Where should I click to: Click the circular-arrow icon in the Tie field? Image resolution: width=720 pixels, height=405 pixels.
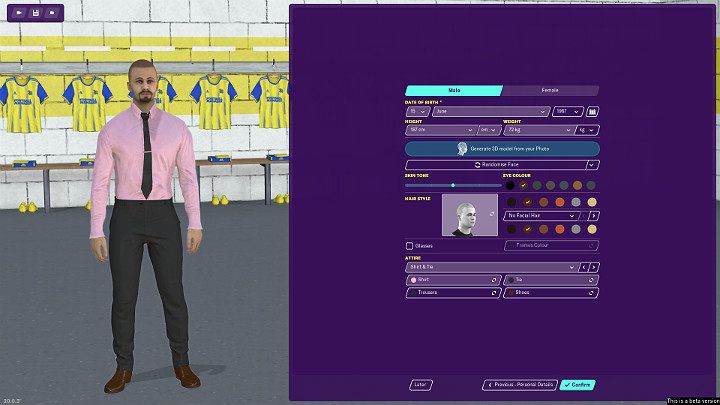tap(591, 280)
